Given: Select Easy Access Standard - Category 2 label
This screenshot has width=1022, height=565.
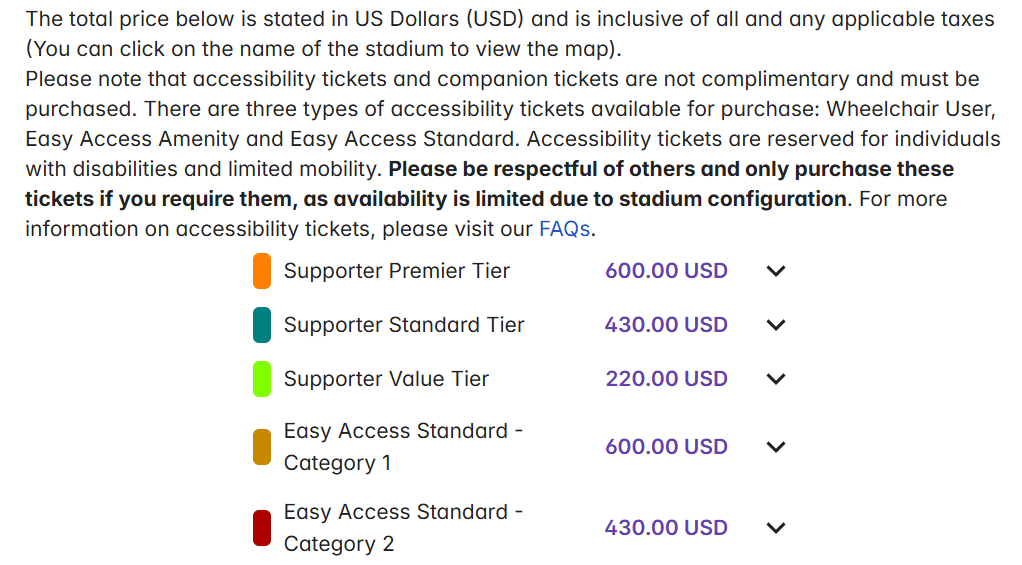Looking at the screenshot, I should click(x=403, y=528).
